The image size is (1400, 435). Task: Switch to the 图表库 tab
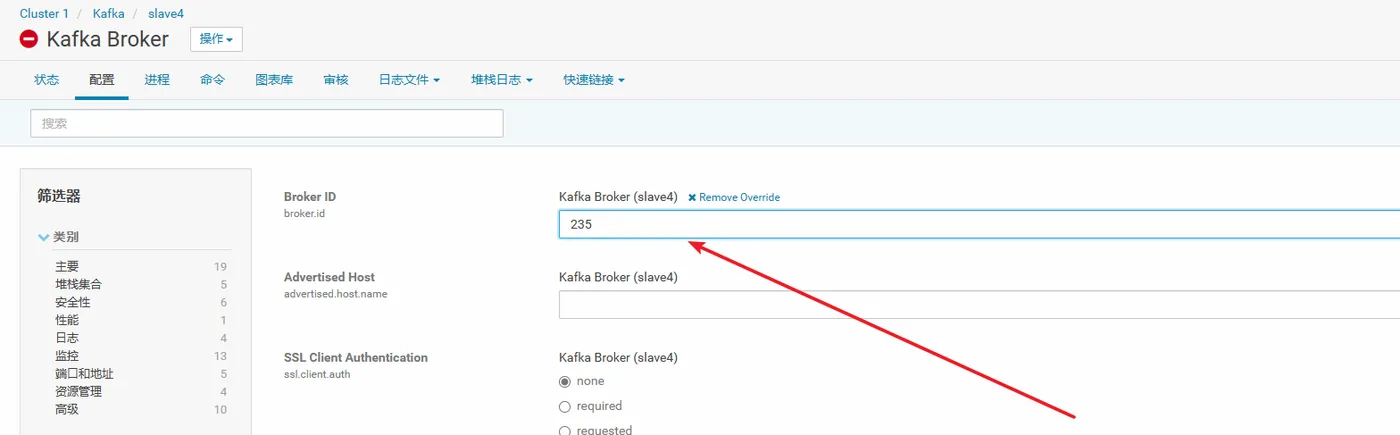point(274,80)
